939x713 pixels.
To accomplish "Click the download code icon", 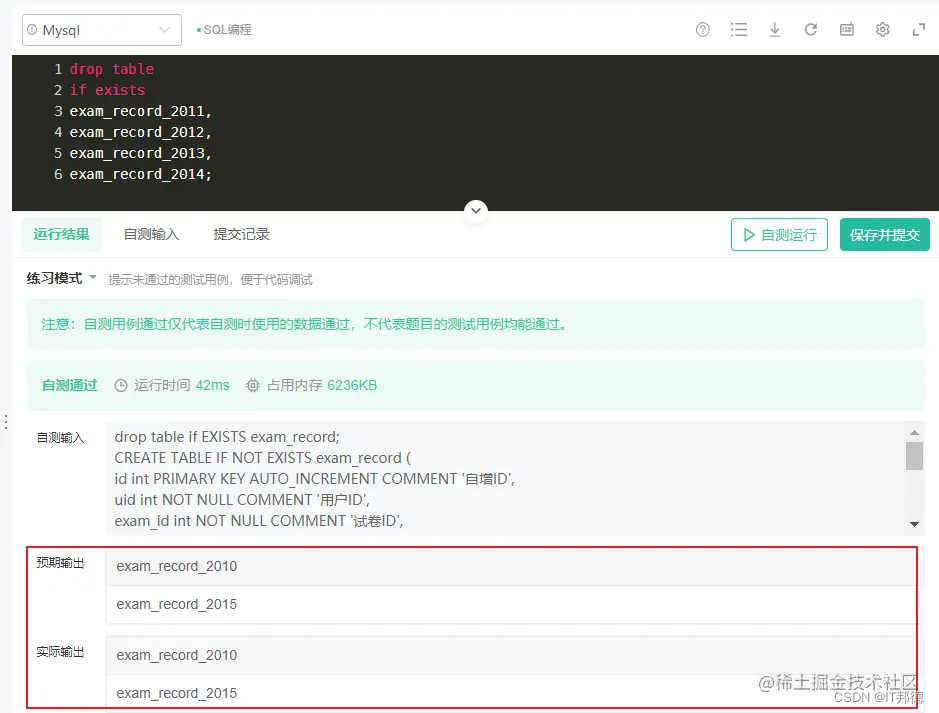I will 775,29.
